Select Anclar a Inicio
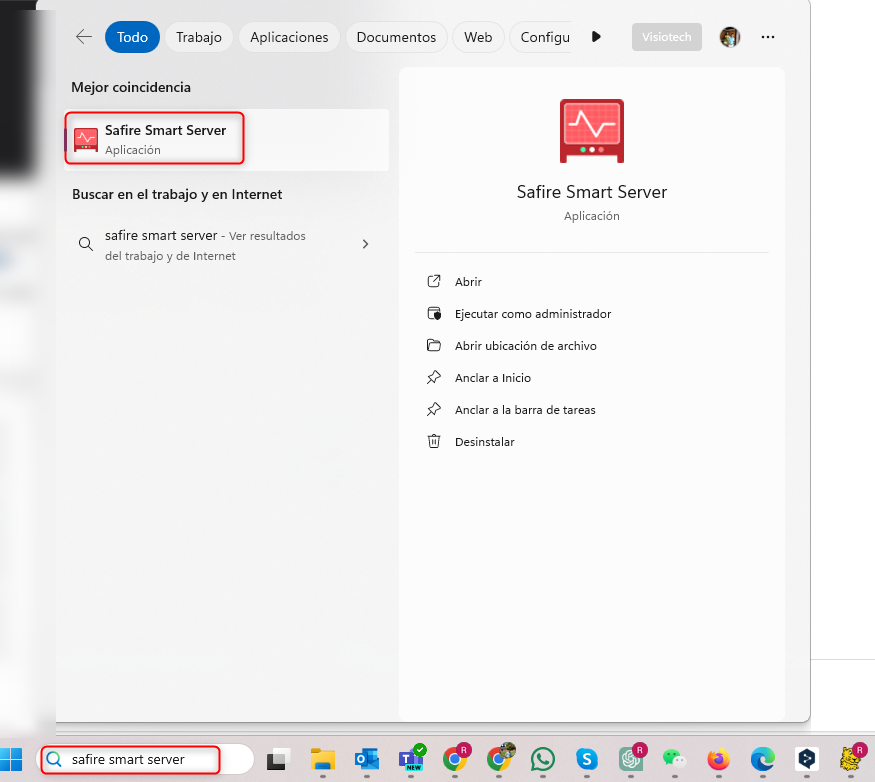 492,378
